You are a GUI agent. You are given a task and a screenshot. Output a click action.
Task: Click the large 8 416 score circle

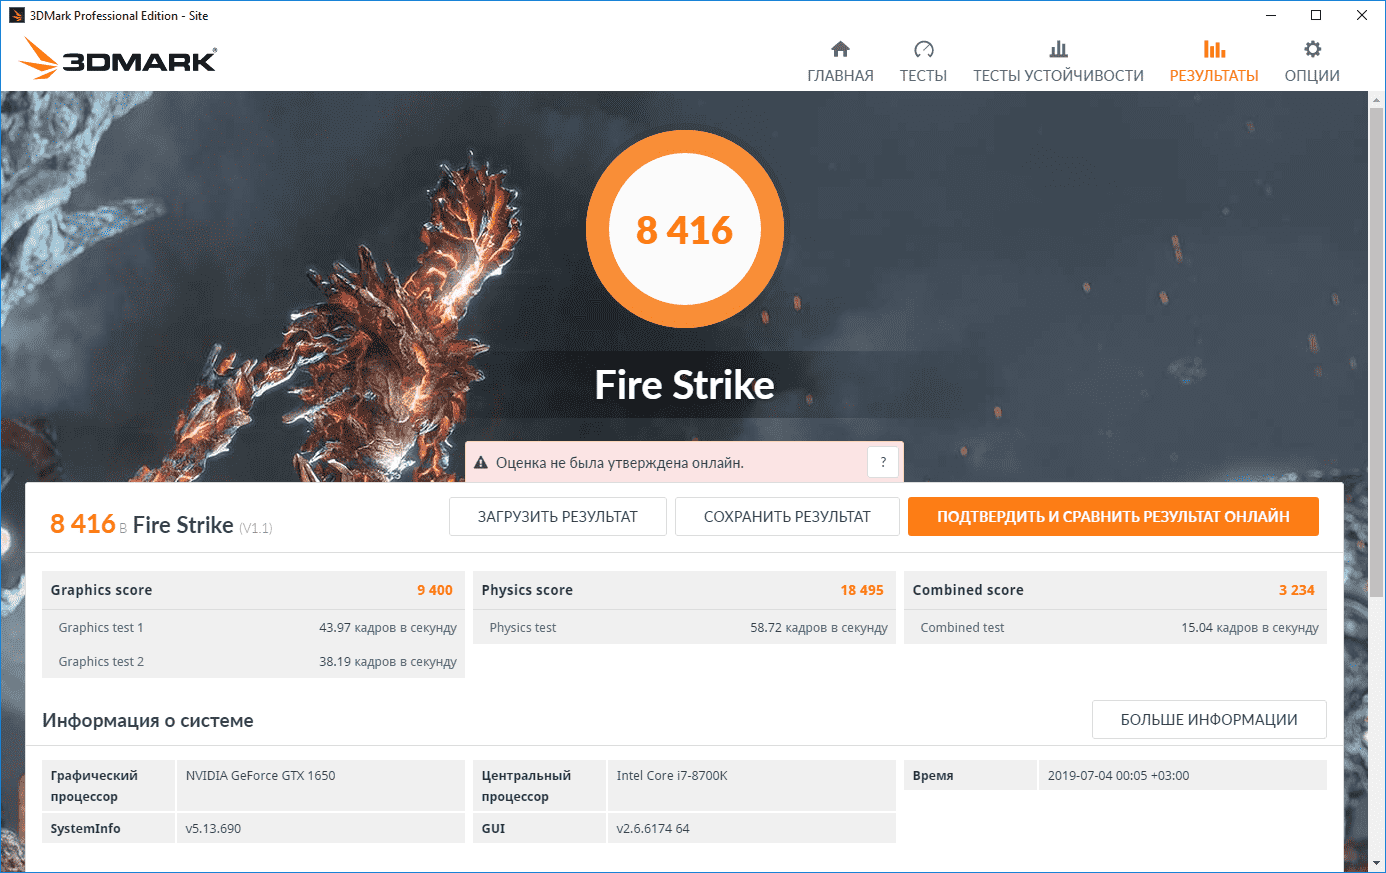[685, 230]
